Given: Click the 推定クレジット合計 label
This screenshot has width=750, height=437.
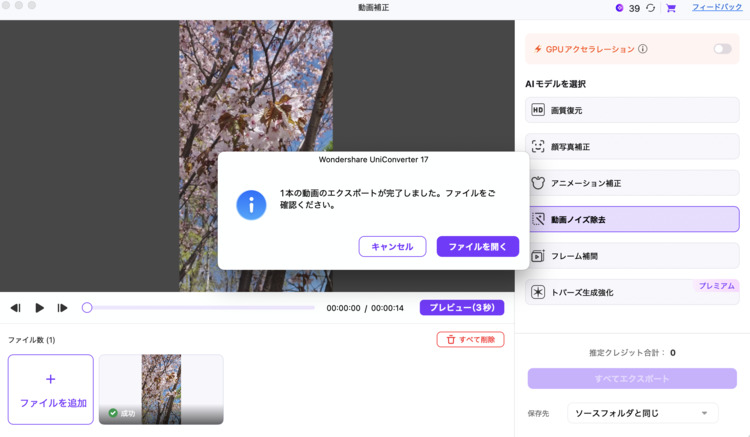Looking at the screenshot, I should tap(627, 353).
